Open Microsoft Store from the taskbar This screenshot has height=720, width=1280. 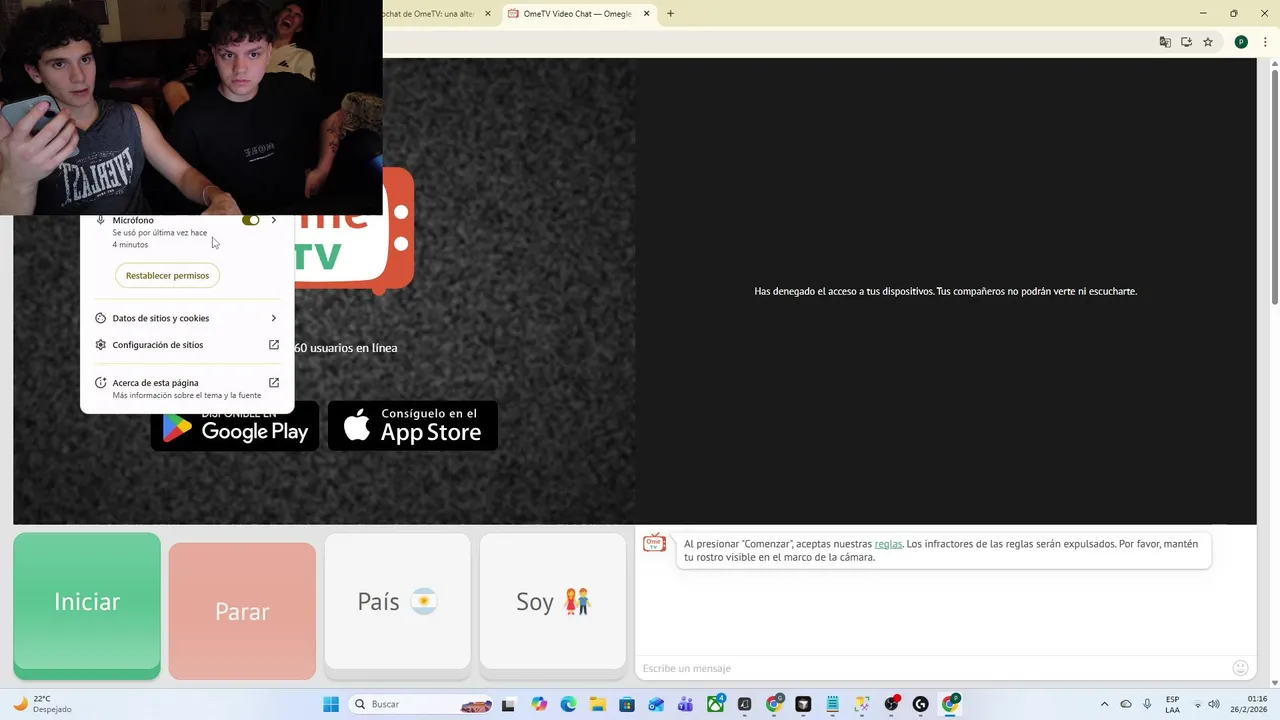[627, 704]
